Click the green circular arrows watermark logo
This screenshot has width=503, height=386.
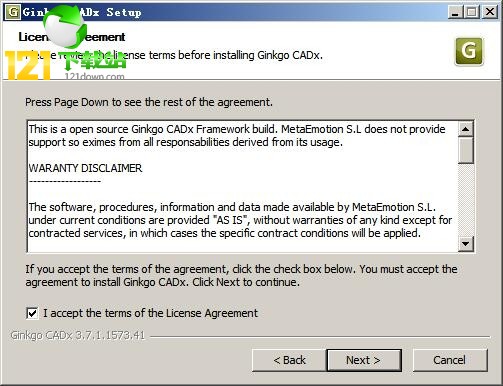click(64, 27)
